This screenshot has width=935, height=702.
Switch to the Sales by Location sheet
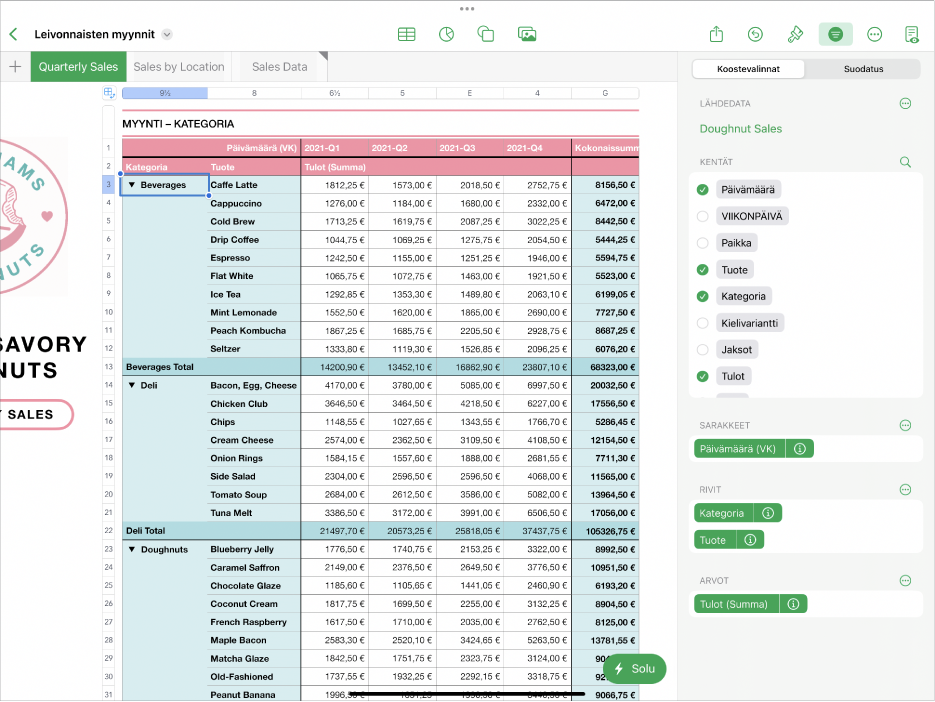tap(179, 67)
